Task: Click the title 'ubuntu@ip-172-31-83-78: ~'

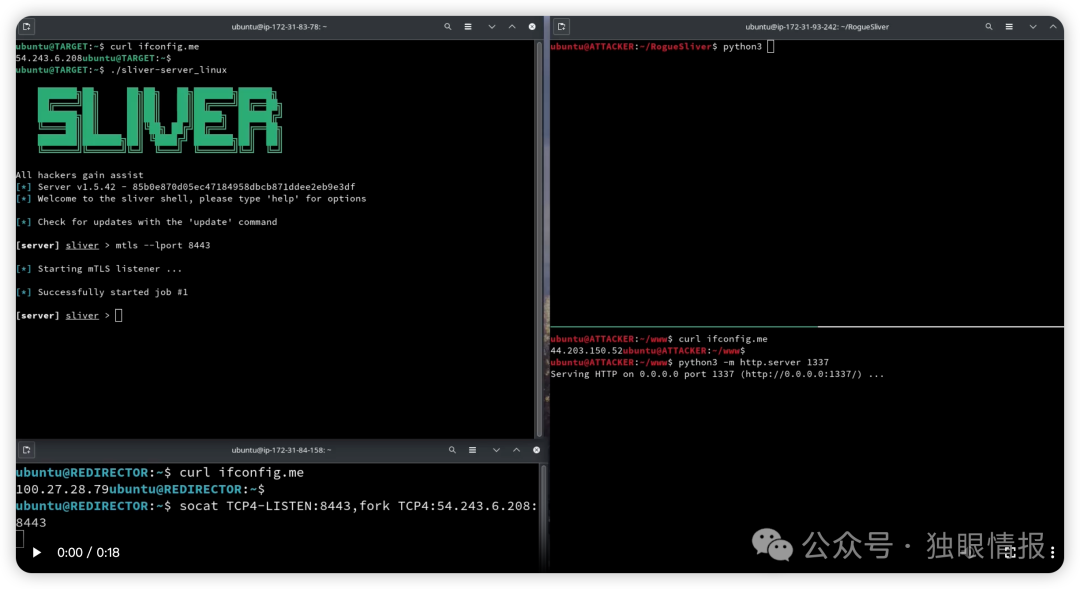Action: point(279,27)
